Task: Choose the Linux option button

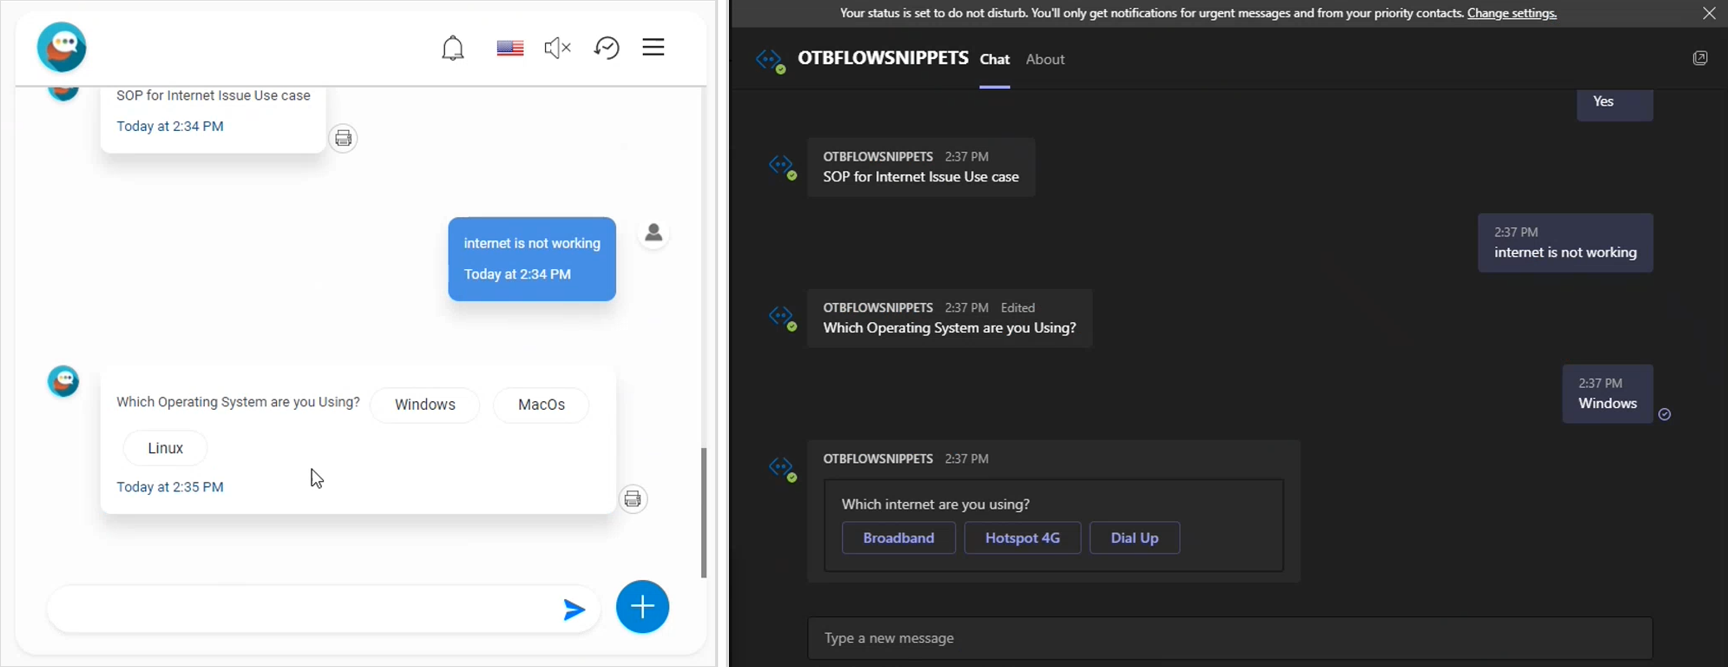Action: (165, 448)
